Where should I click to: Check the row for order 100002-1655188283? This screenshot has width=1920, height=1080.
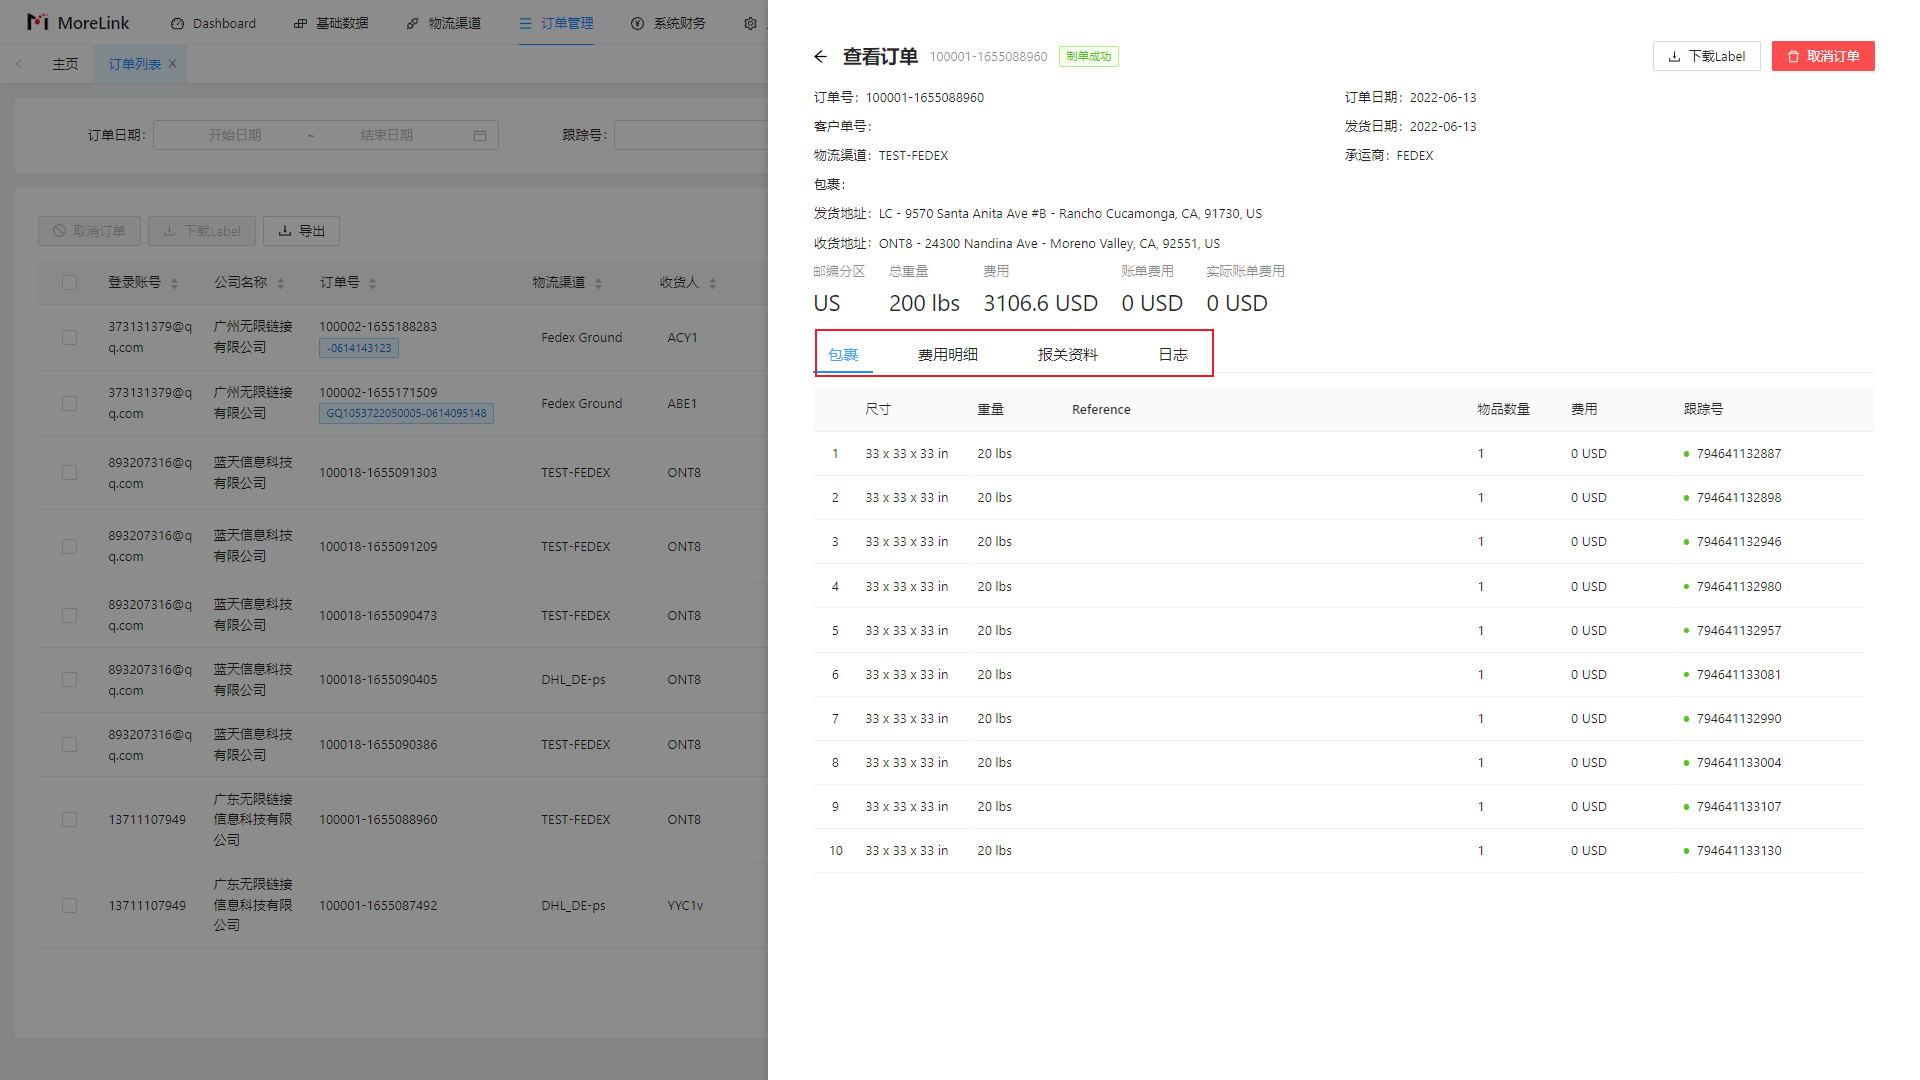[69, 338]
